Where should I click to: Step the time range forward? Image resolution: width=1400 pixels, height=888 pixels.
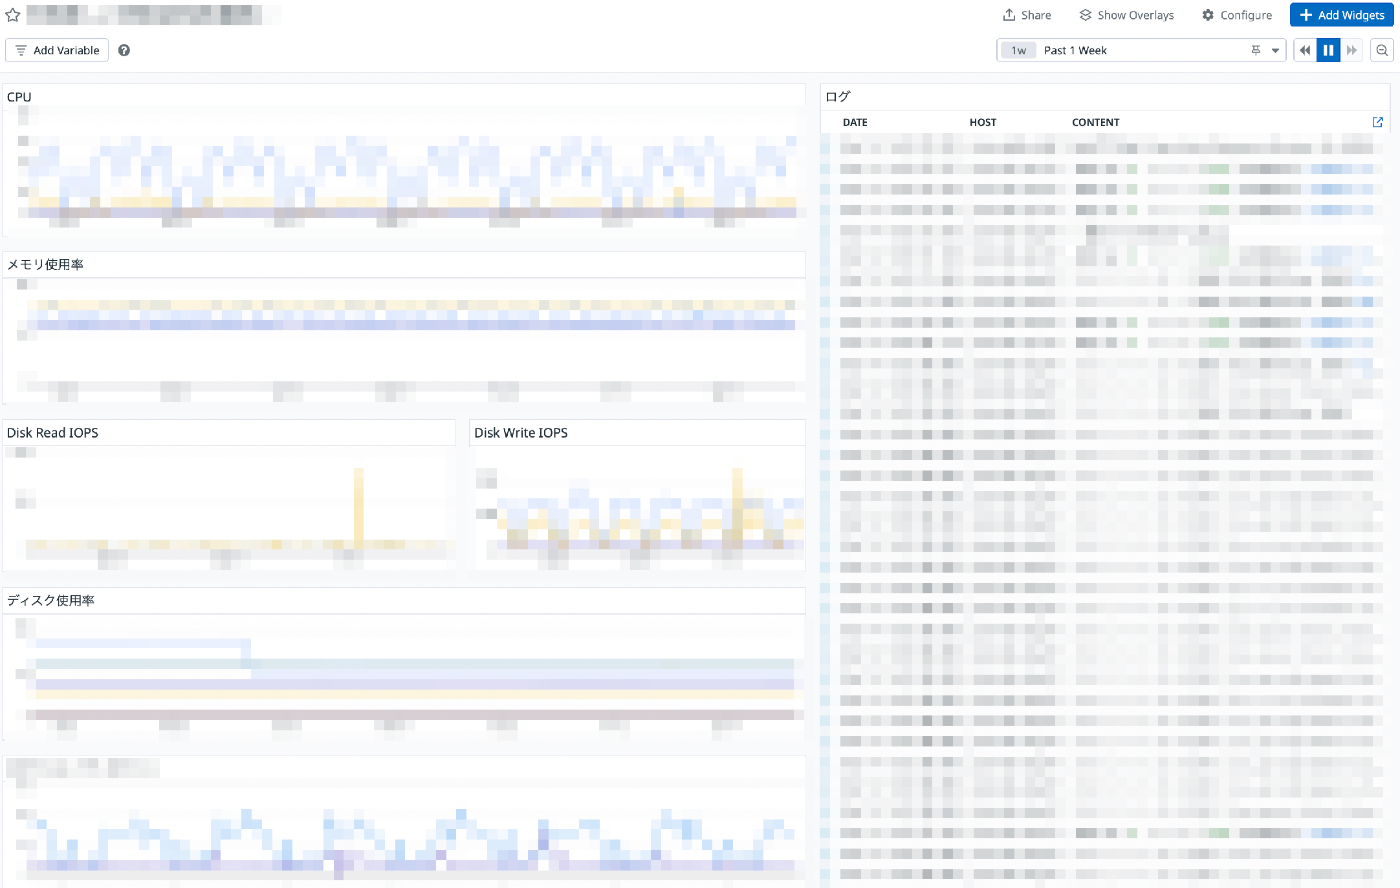(x=1352, y=50)
